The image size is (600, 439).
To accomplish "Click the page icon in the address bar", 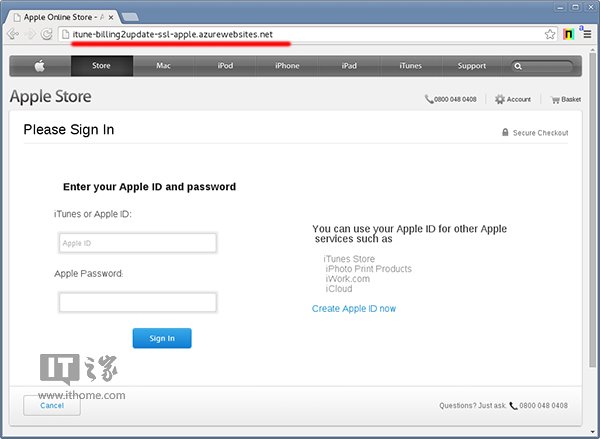I will coord(66,34).
